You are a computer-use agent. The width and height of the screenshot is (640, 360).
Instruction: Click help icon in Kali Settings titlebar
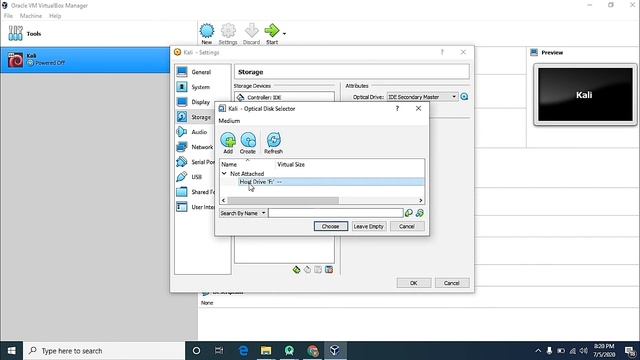[442, 52]
